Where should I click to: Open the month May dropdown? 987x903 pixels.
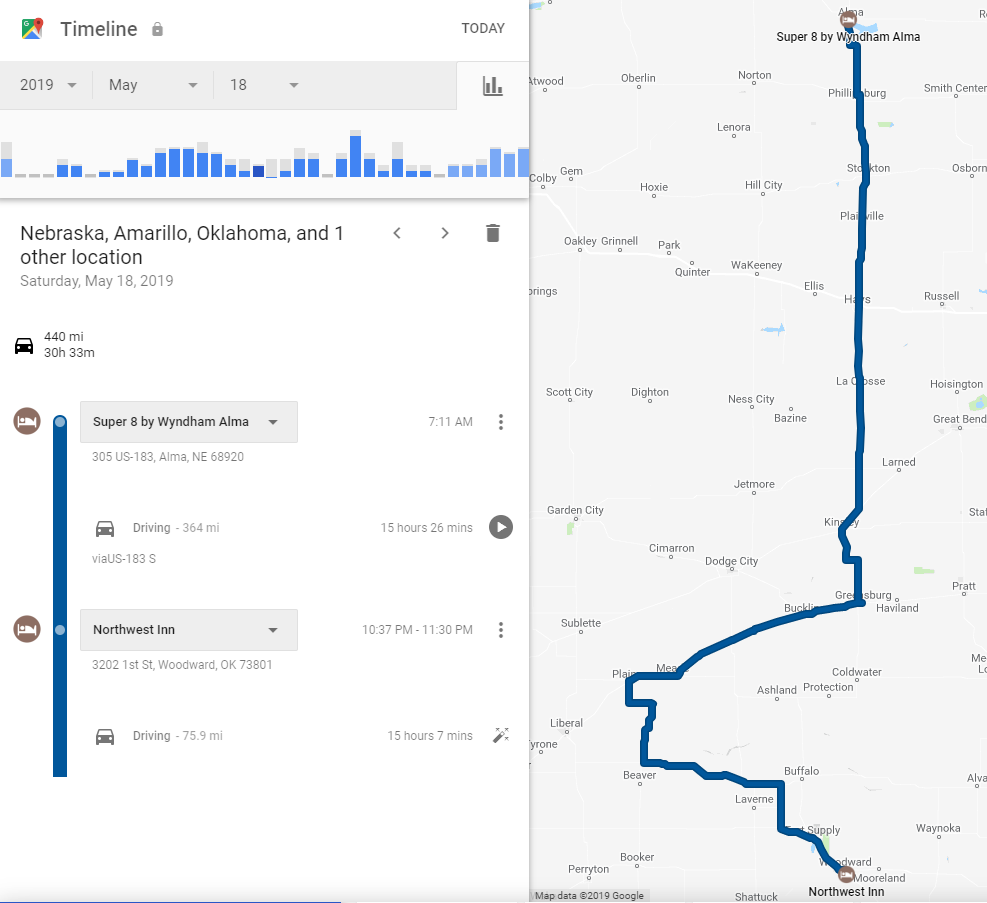coord(153,85)
